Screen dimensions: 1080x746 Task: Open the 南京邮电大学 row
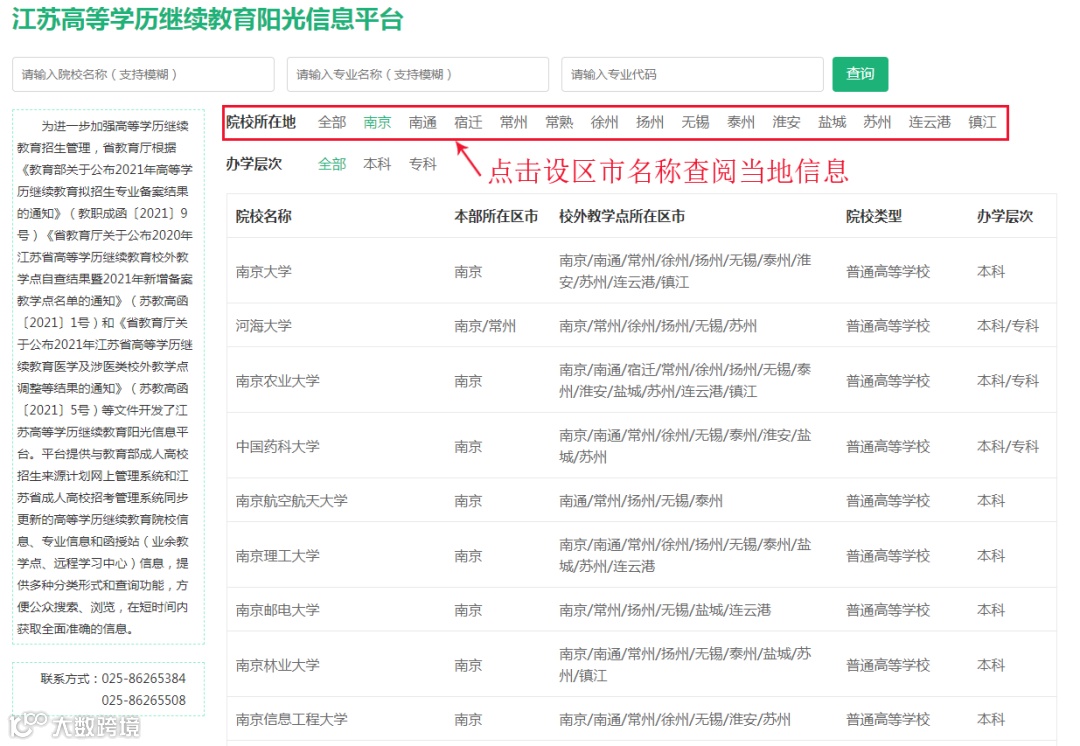[x=641, y=610]
